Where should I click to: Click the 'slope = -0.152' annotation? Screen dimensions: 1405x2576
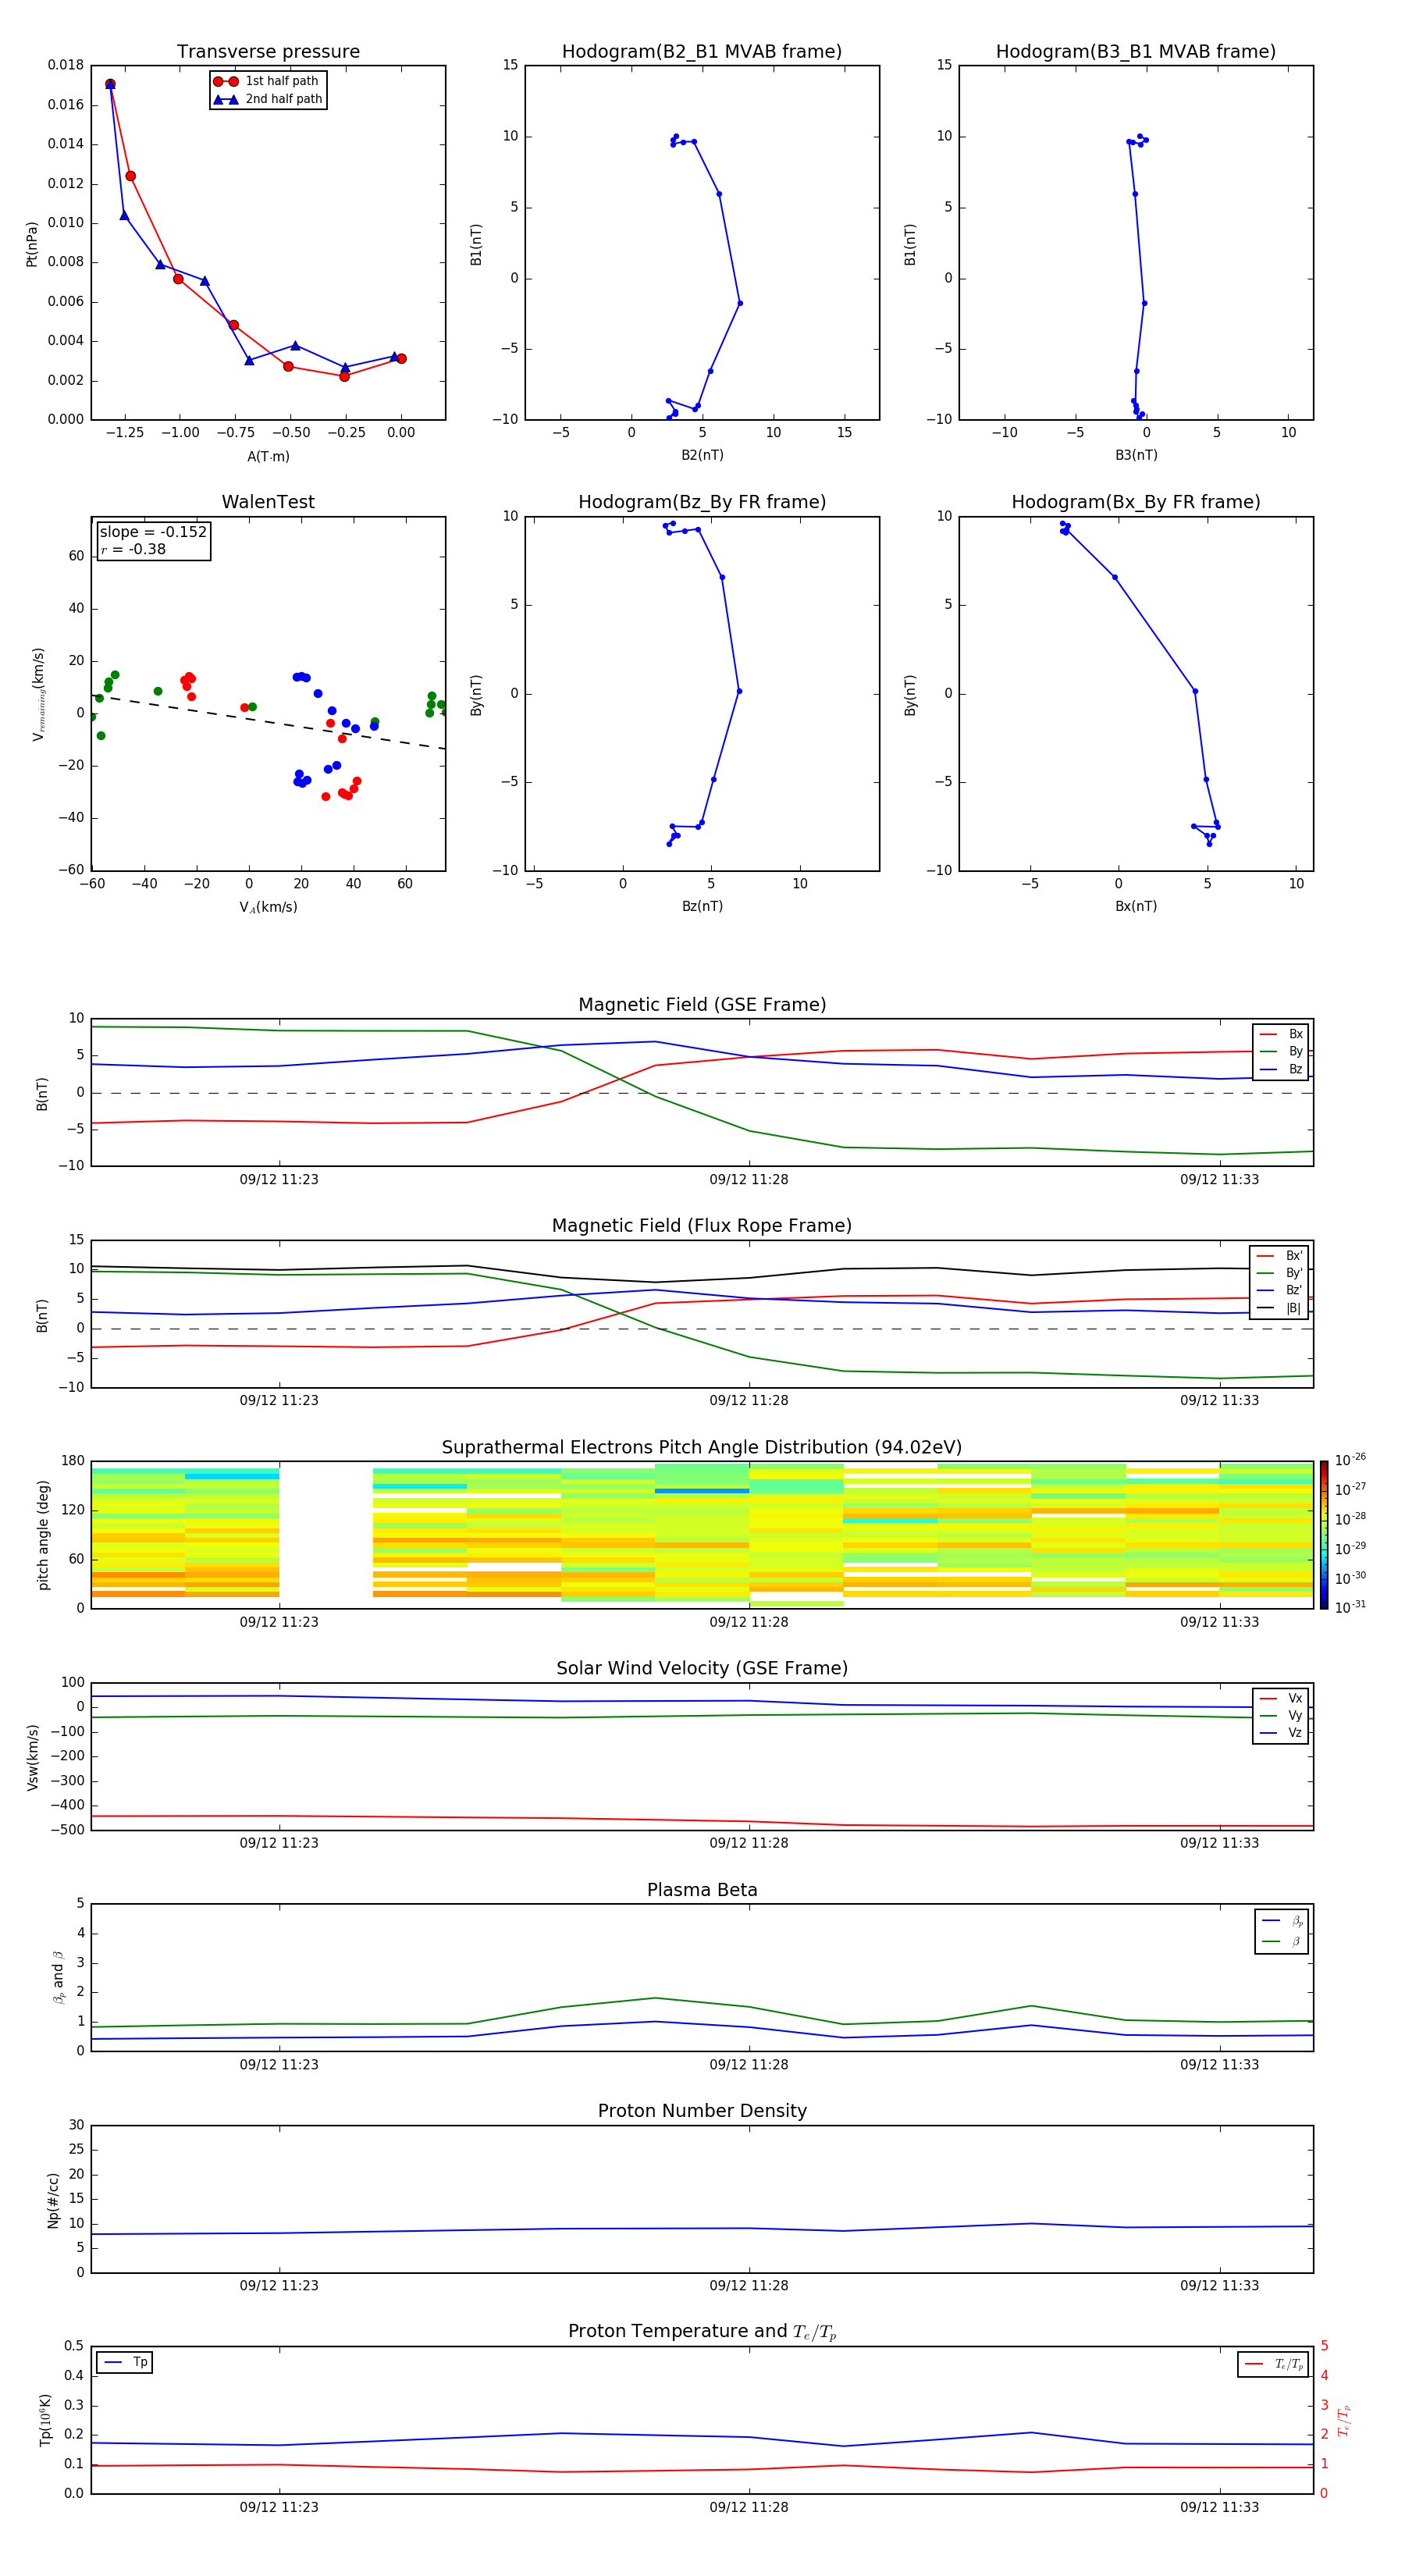153,532
